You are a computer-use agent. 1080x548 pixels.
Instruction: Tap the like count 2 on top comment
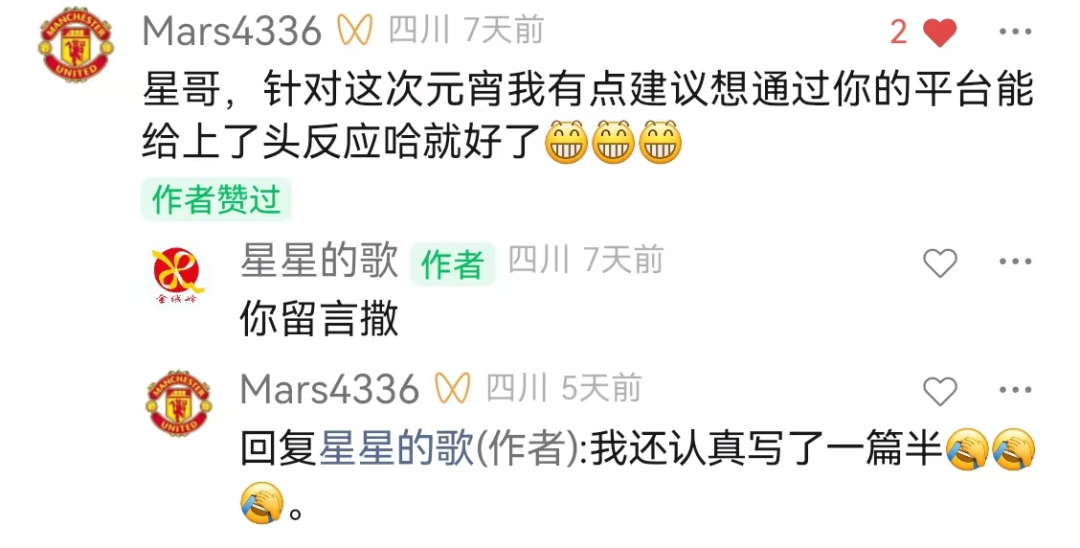pos(898,32)
